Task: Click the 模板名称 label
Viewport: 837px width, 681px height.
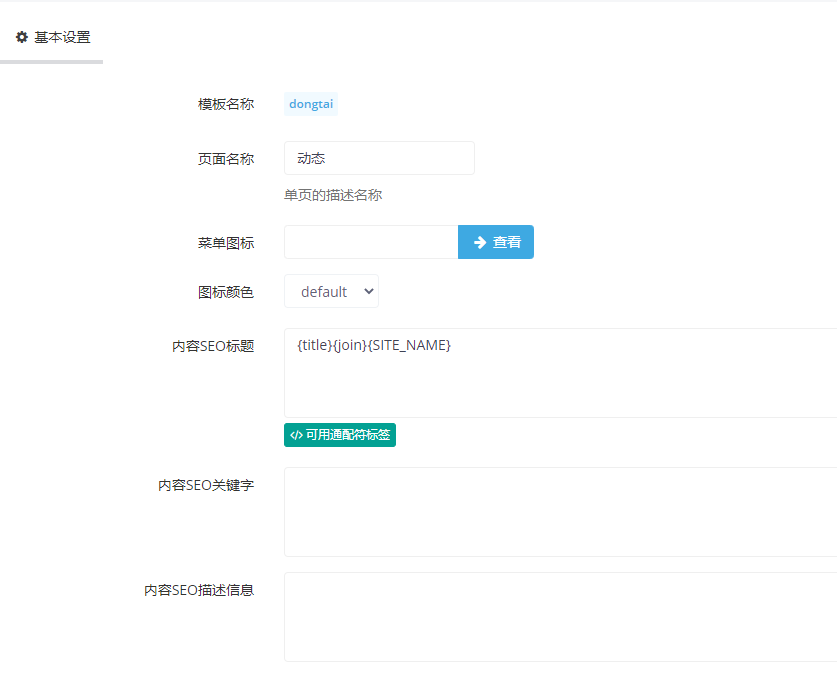Action: 226,104
